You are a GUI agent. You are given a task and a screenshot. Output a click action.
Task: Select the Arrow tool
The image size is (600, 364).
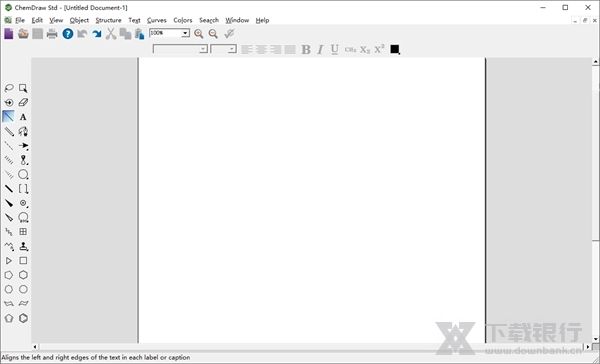[x=23, y=146]
